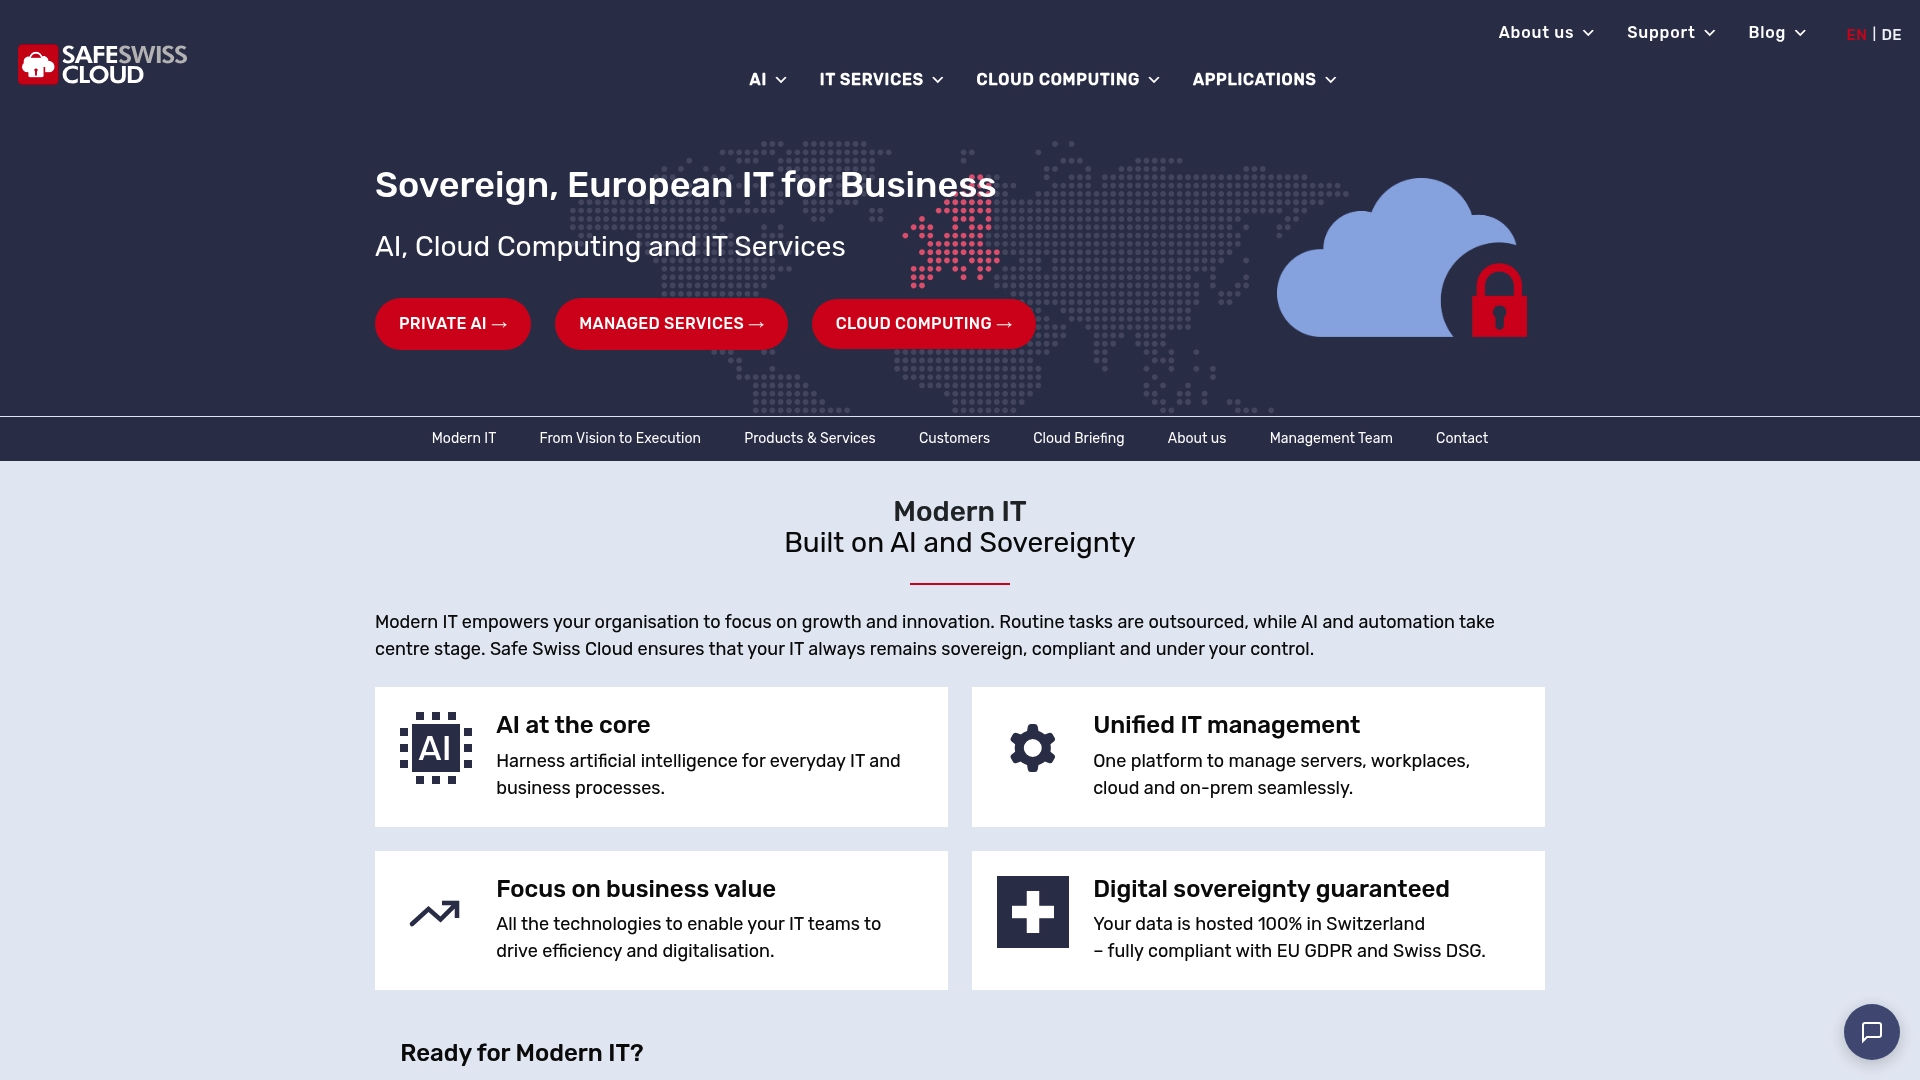Open the Cloud Briefing section link
Image resolution: width=1920 pixels, height=1080 pixels.
(1078, 438)
